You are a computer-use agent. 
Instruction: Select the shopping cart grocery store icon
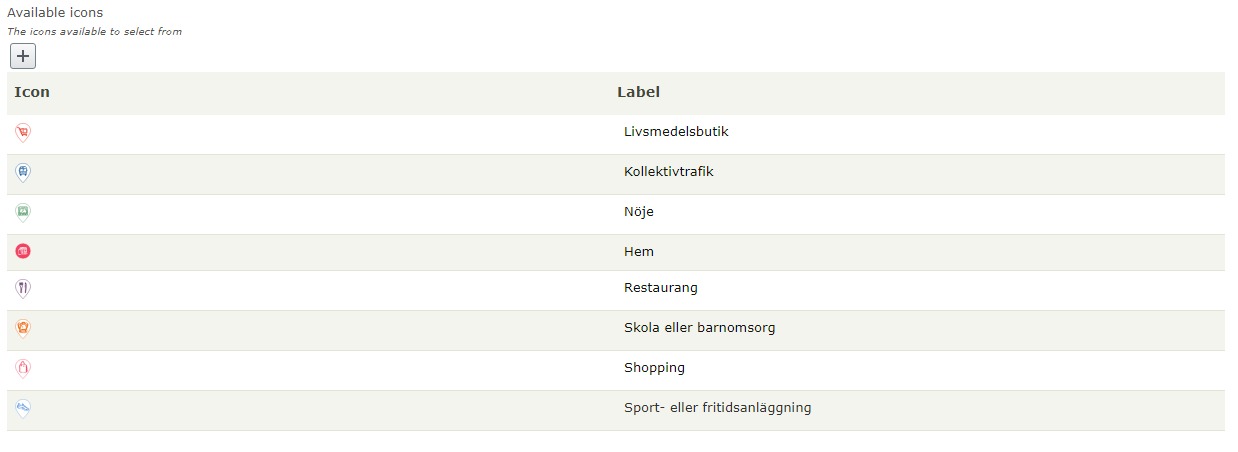23,132
